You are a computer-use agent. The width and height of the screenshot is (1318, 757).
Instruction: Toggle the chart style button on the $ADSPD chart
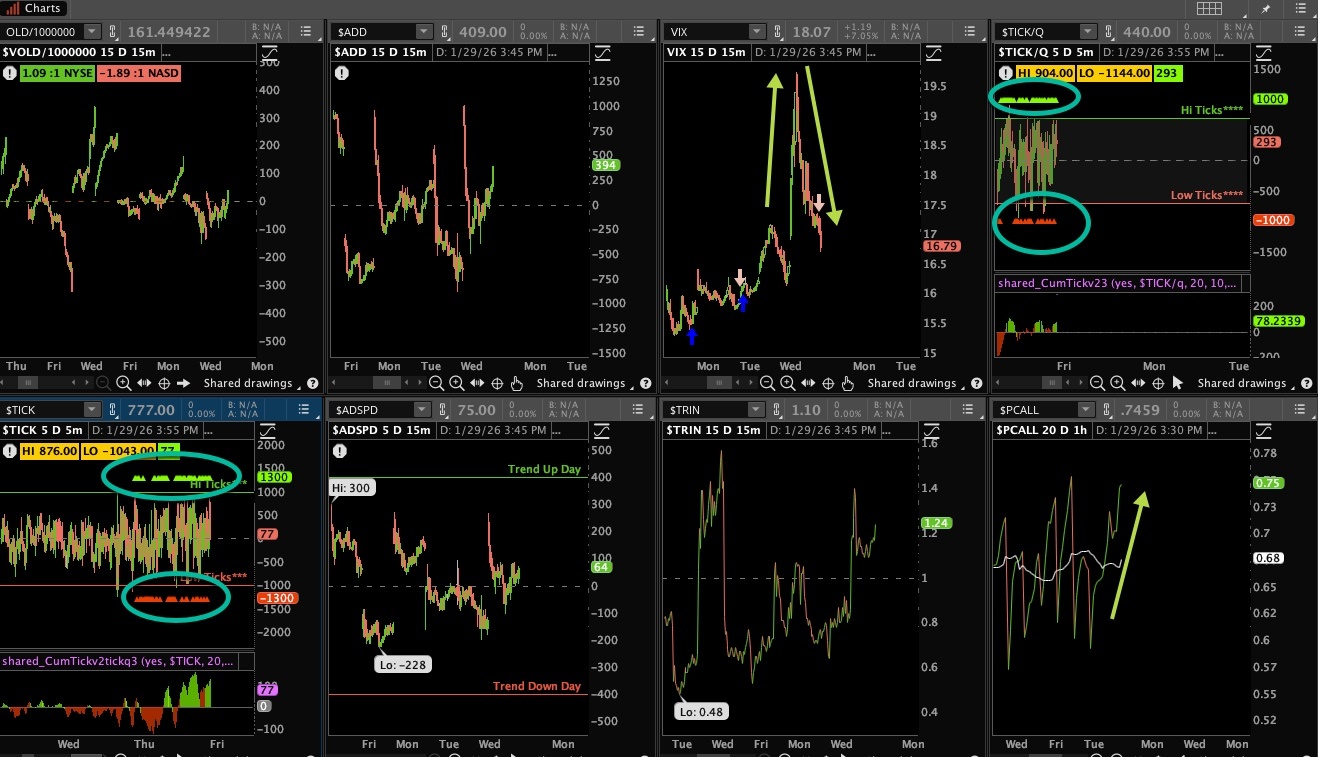601,430
